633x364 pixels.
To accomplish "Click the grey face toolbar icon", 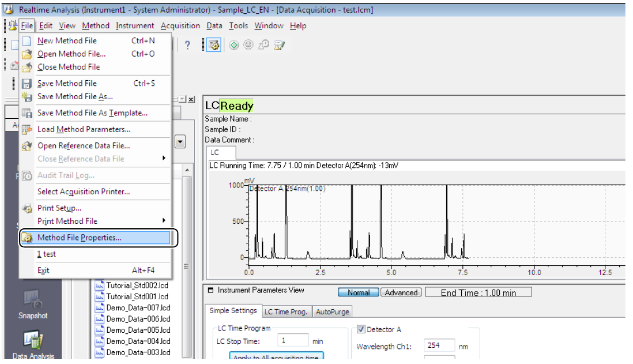I will coord(248,45).
